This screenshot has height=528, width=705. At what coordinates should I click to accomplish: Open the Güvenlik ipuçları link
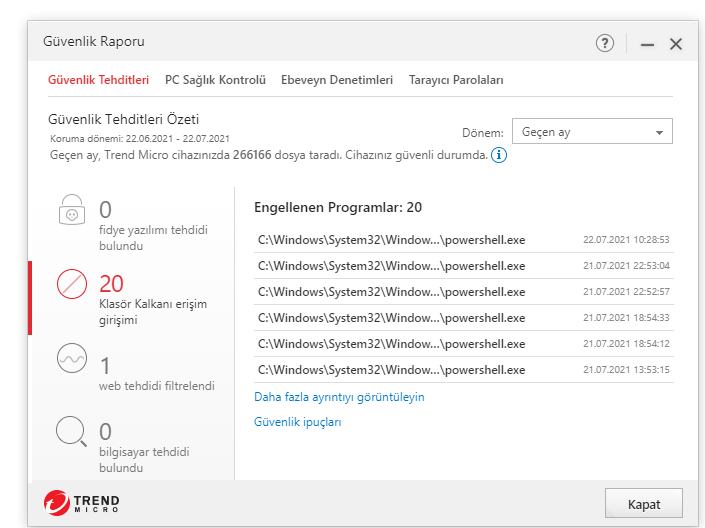coord(298,422)
